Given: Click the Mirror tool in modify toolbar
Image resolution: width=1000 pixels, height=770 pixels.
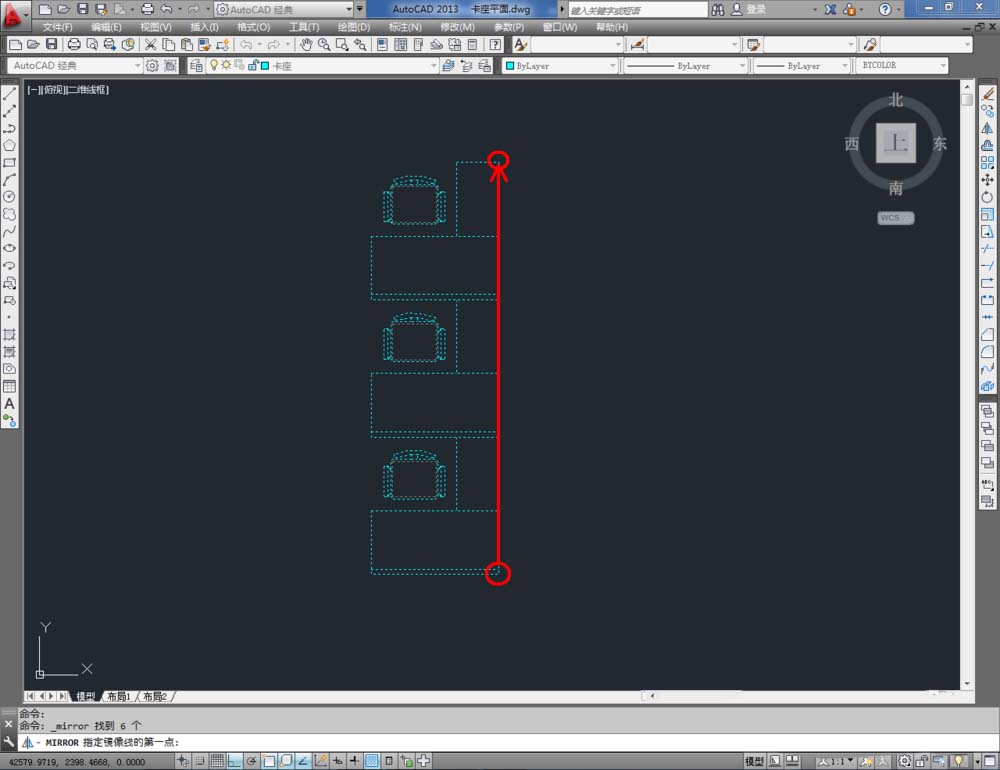Looking at the screenshot, I should [x=987, y=128].
